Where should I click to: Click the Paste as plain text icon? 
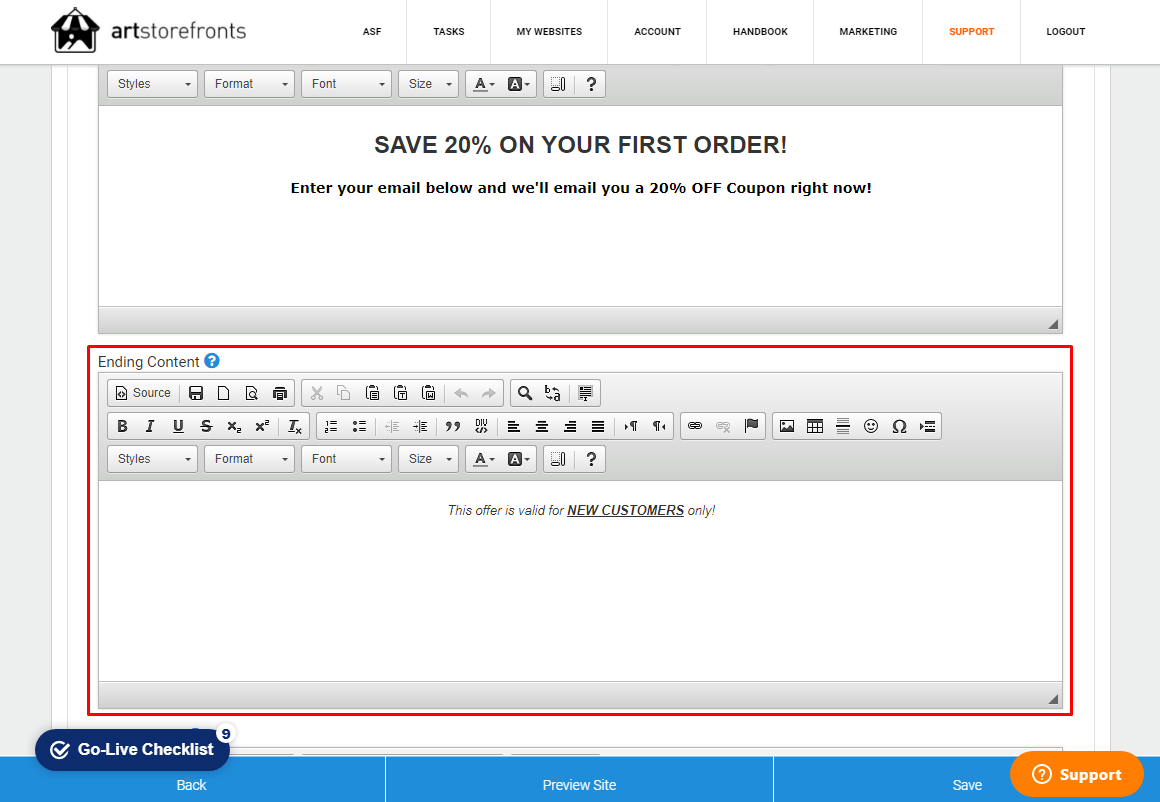point(401,393)
